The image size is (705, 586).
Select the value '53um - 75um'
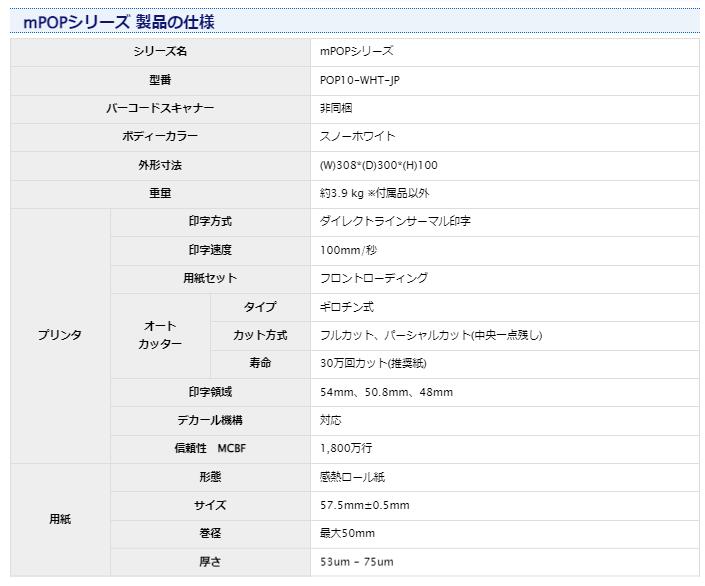point(357,562)
